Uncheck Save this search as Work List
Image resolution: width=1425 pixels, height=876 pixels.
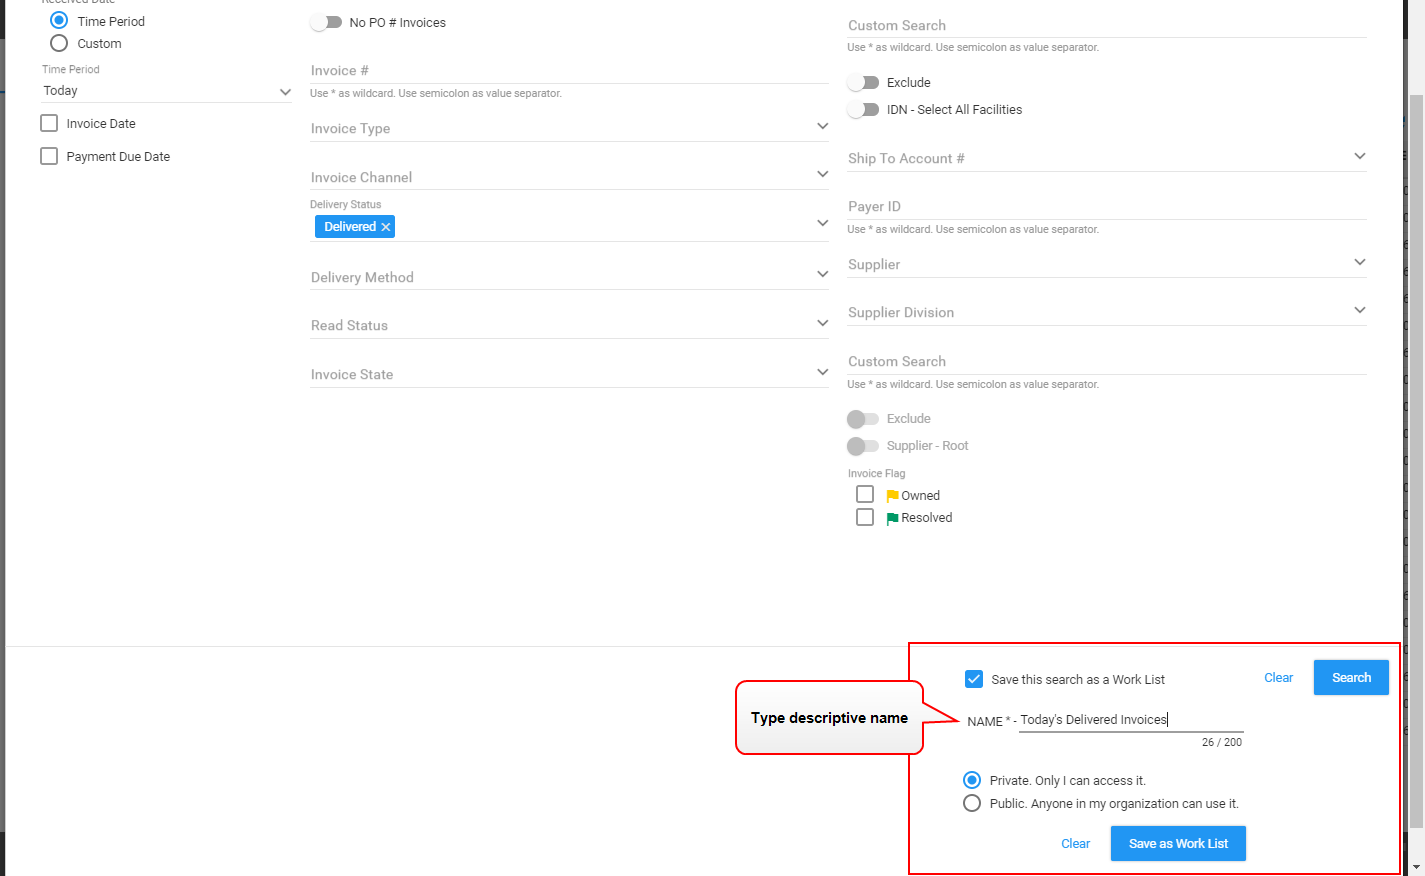(974, 679)
